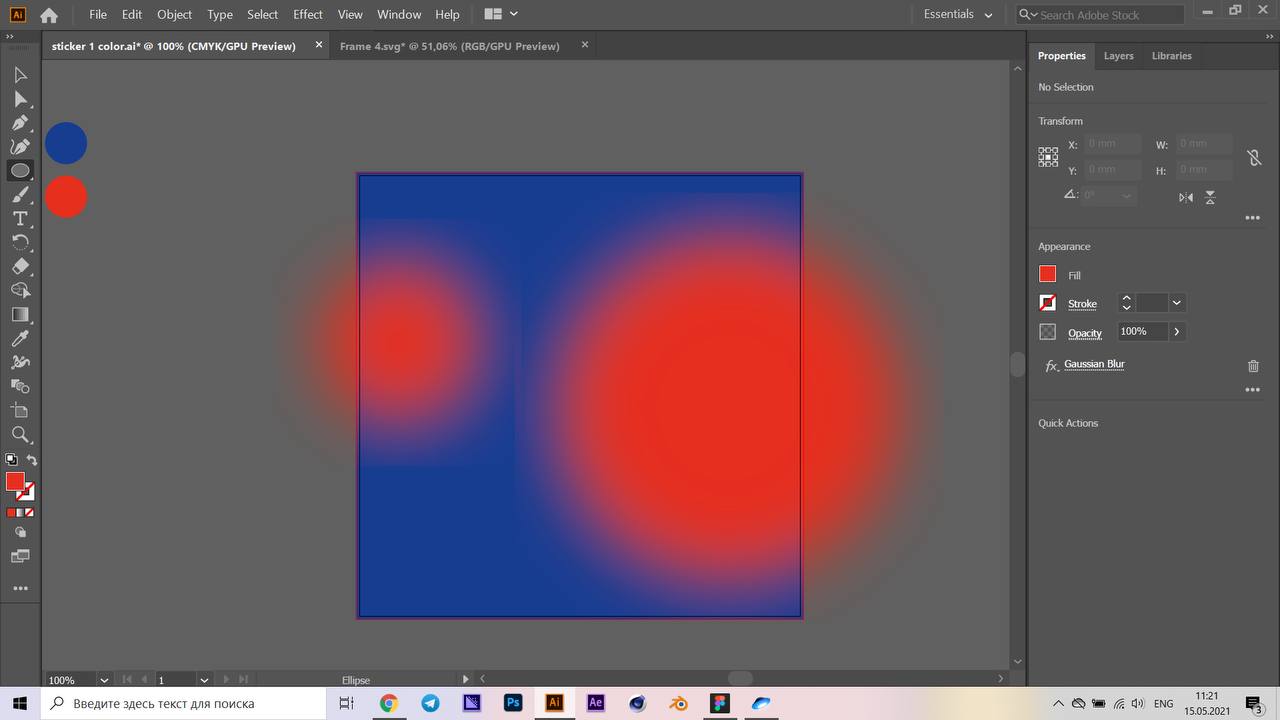Viewport: 1280px width, 720px height.
Task: Open Photoshop from the taskbar
Action: (x=513, y=703)
